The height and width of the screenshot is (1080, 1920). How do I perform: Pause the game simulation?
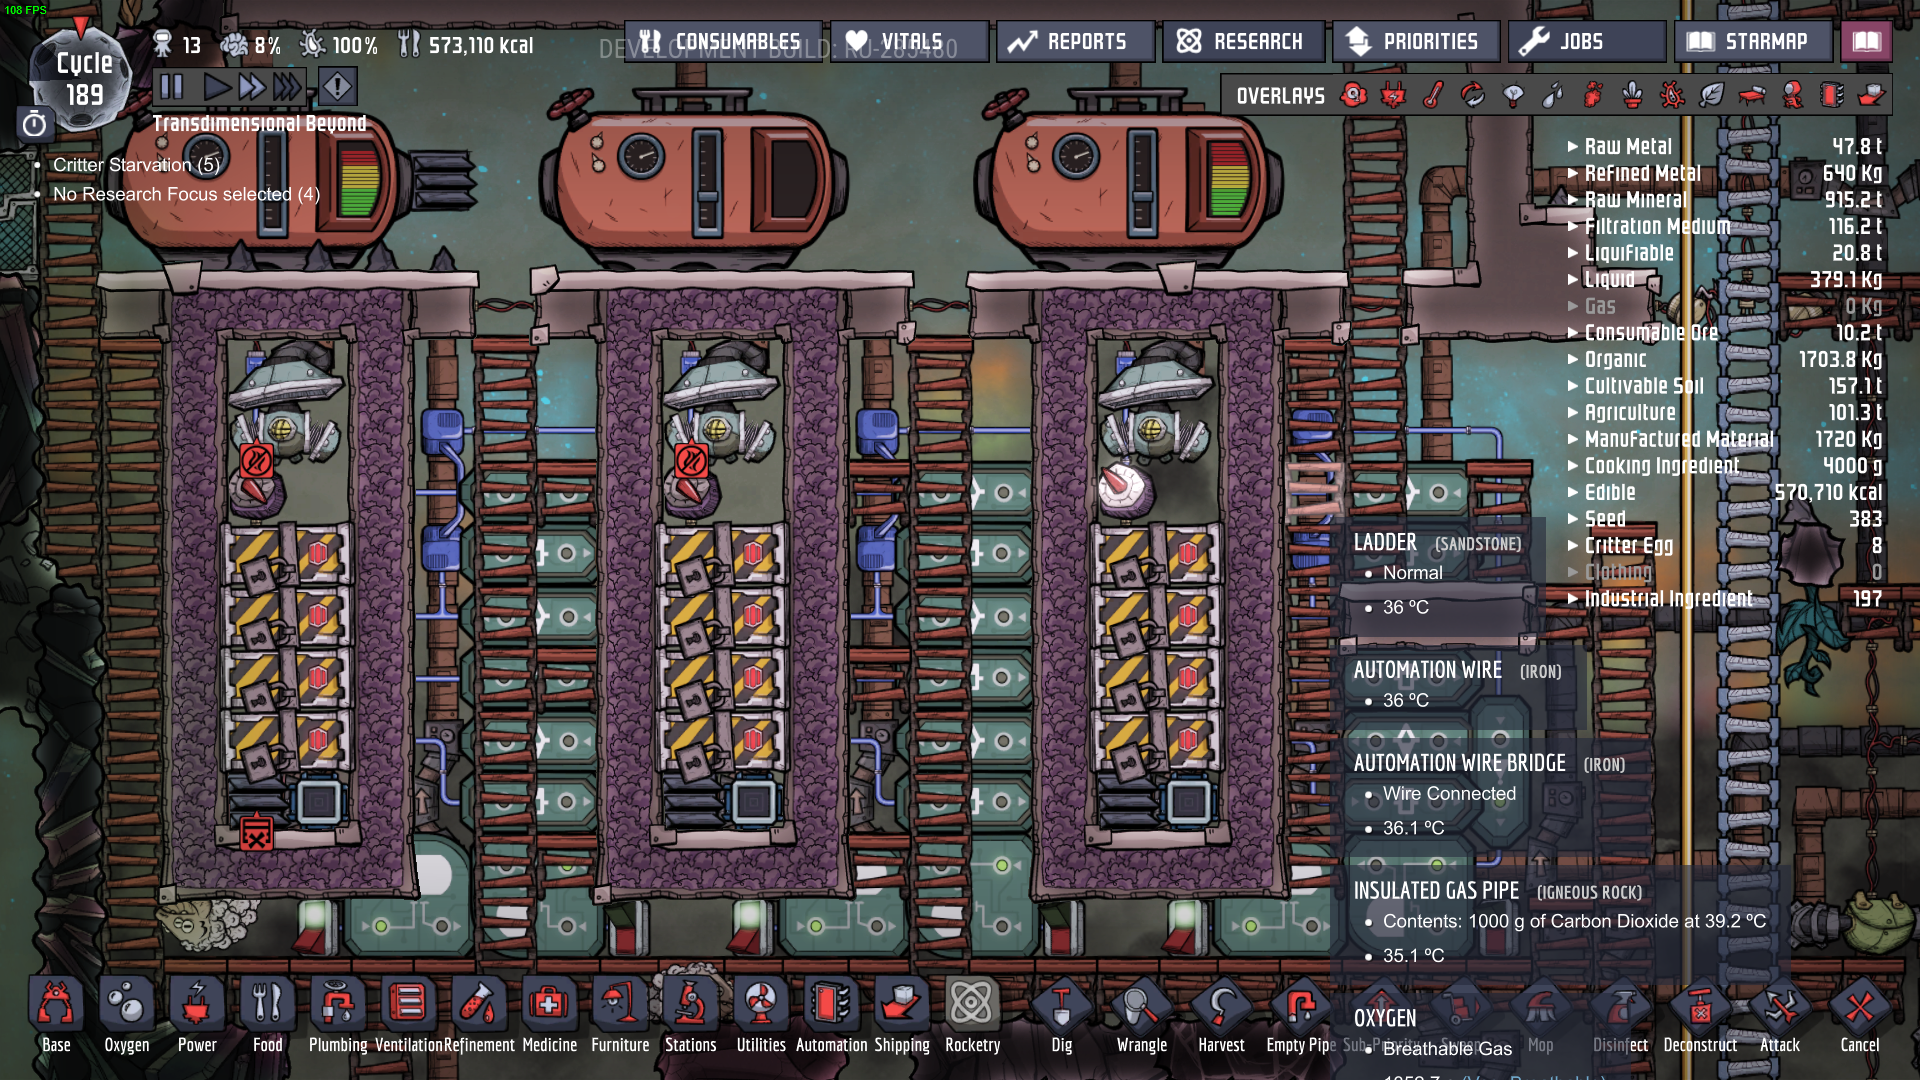click(x=171, y=87)
